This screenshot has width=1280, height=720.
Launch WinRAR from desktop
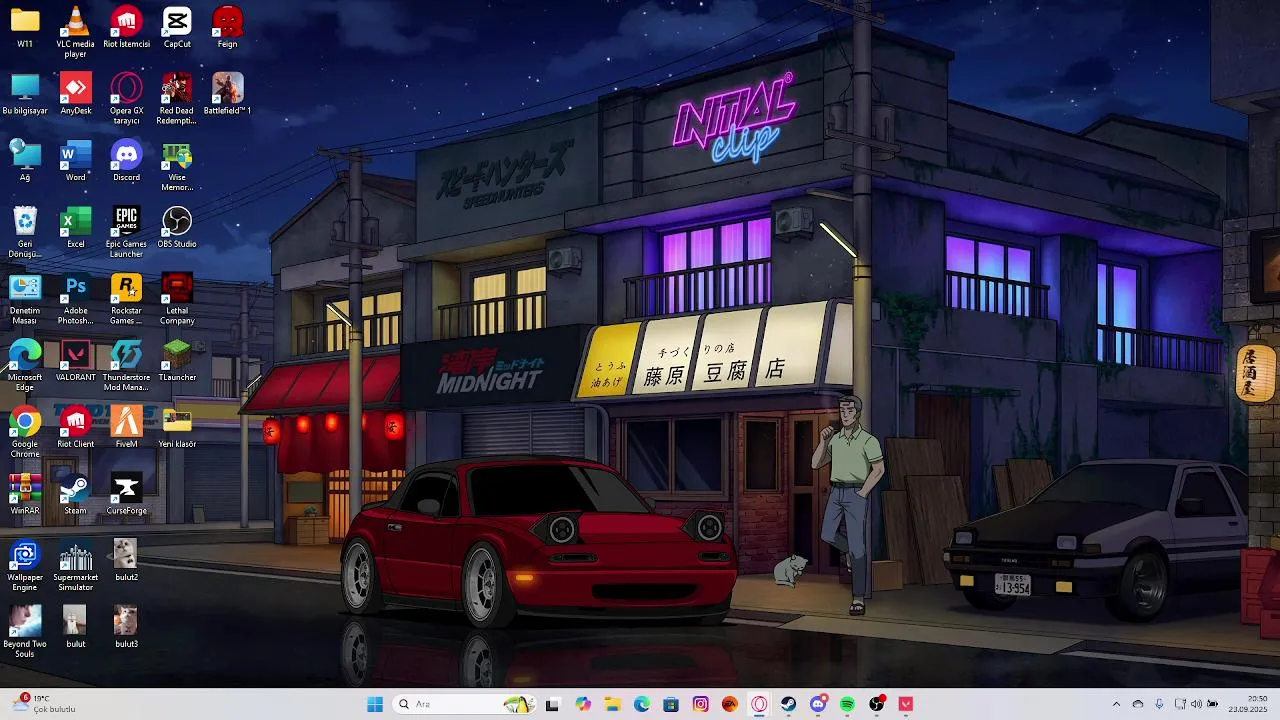25,494
